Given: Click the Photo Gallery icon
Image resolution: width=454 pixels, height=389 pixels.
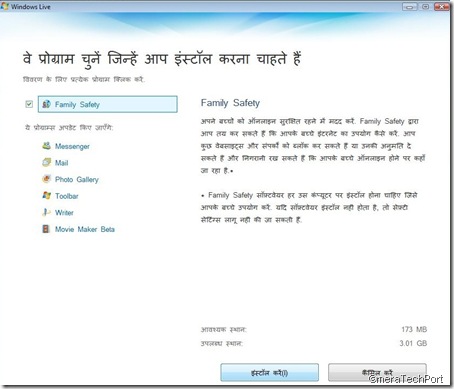Looking at the screenshot, I should click(46, 179).
